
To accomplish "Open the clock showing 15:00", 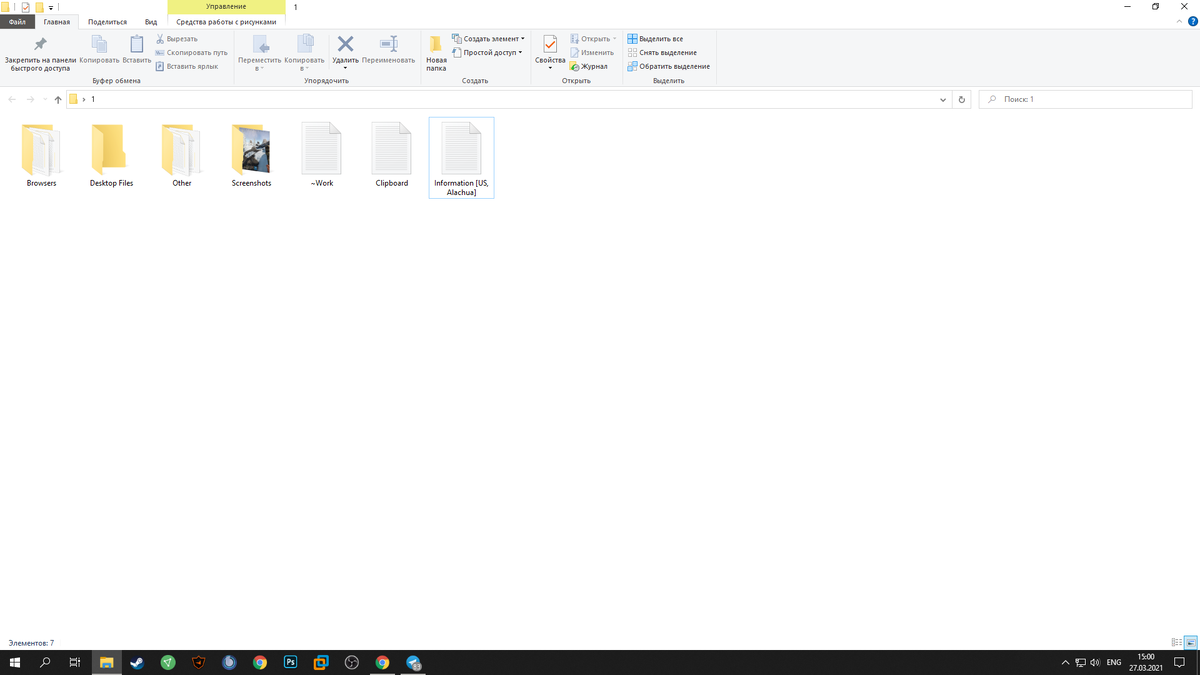I will click(x=1146, y=662).
